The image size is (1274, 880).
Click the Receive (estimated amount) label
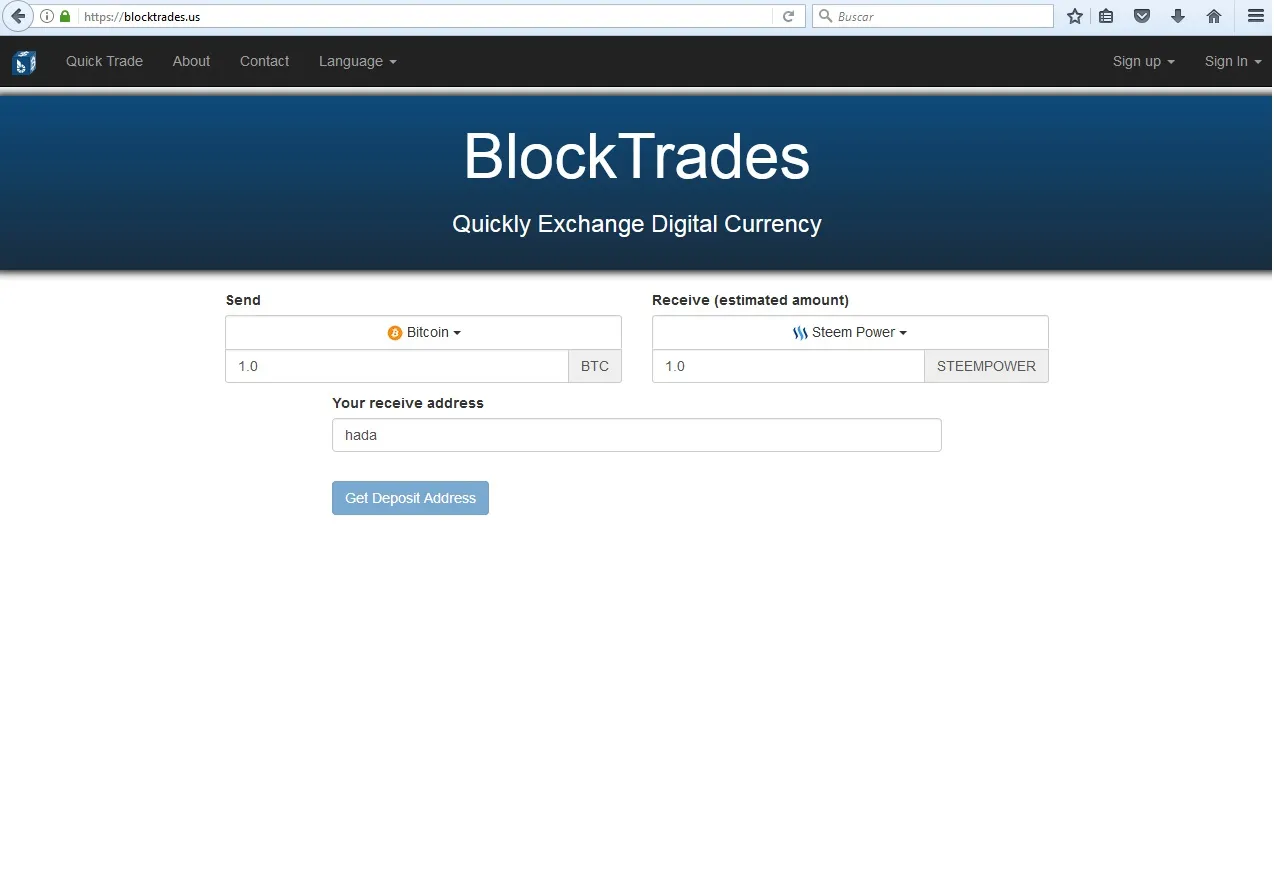[x=750, y=300]
